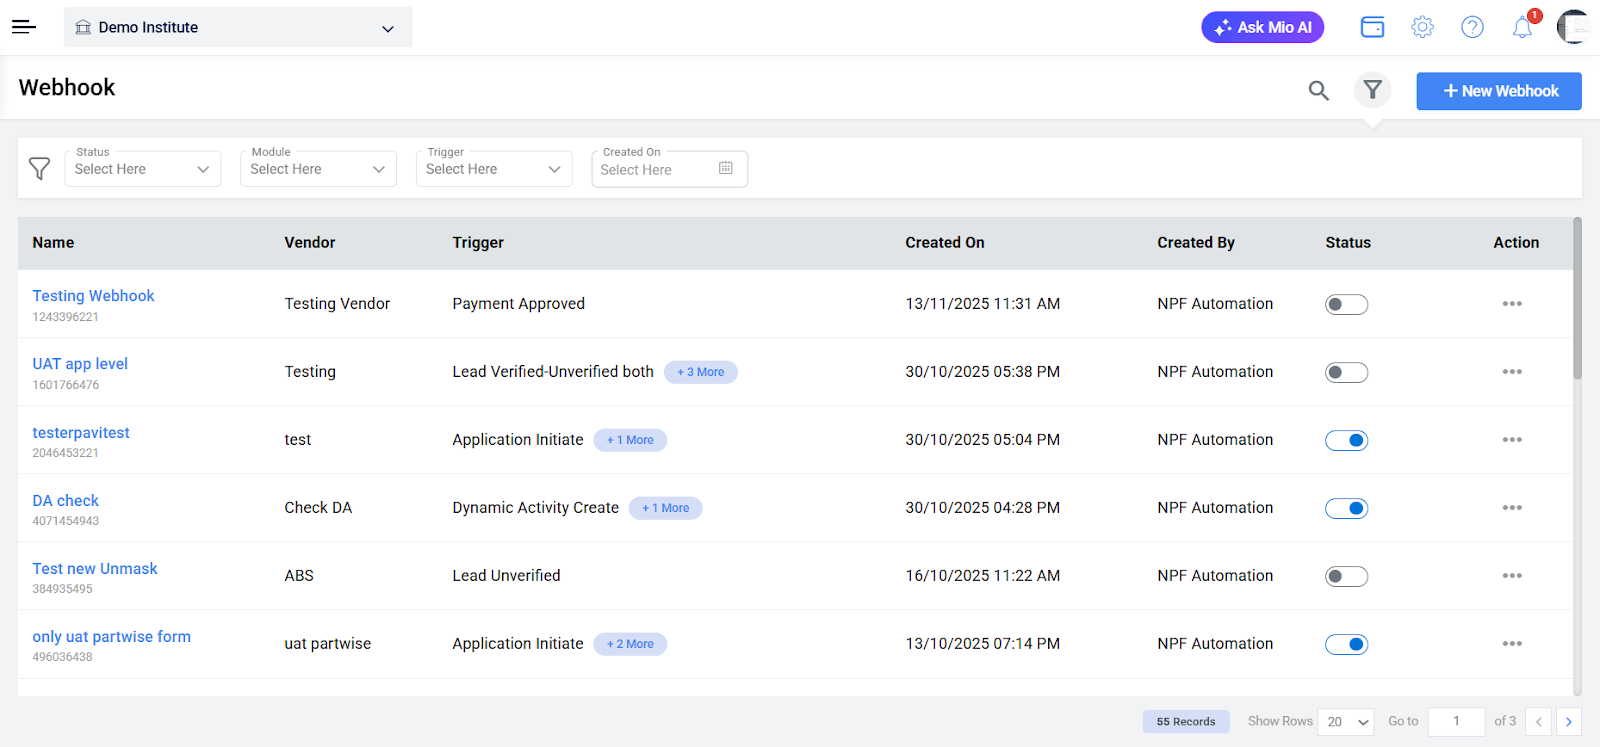Click the search magnifier icon

1318,91
